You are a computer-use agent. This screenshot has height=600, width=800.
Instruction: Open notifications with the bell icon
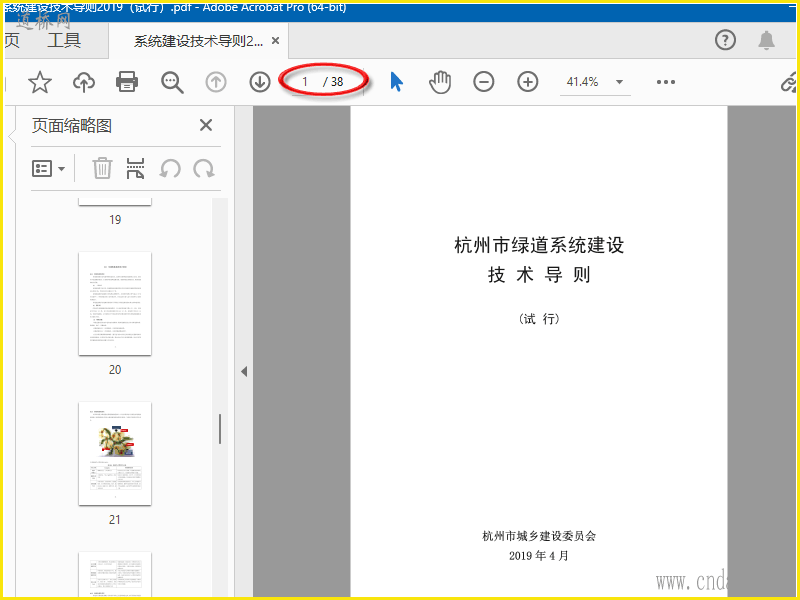(766, 40)
